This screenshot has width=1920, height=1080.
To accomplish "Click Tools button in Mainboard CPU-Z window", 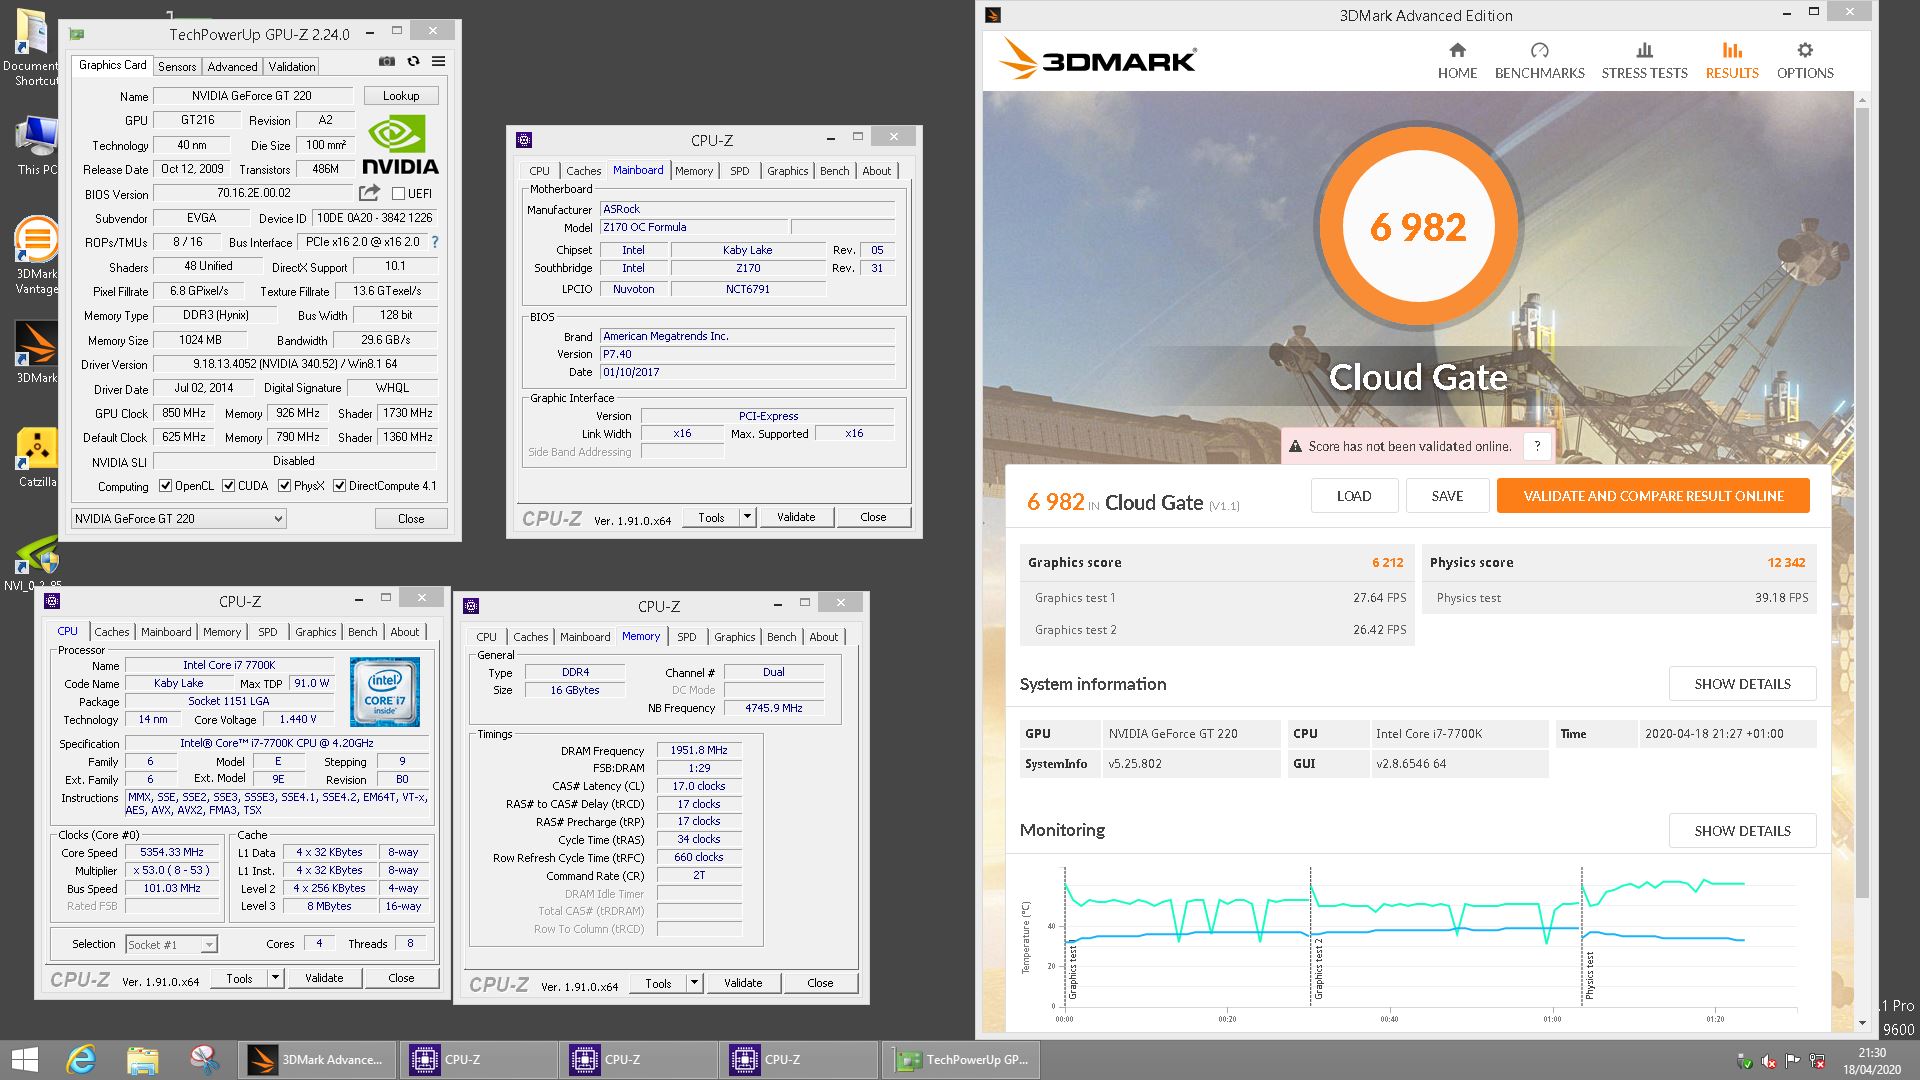I will (x=711, y=517).
